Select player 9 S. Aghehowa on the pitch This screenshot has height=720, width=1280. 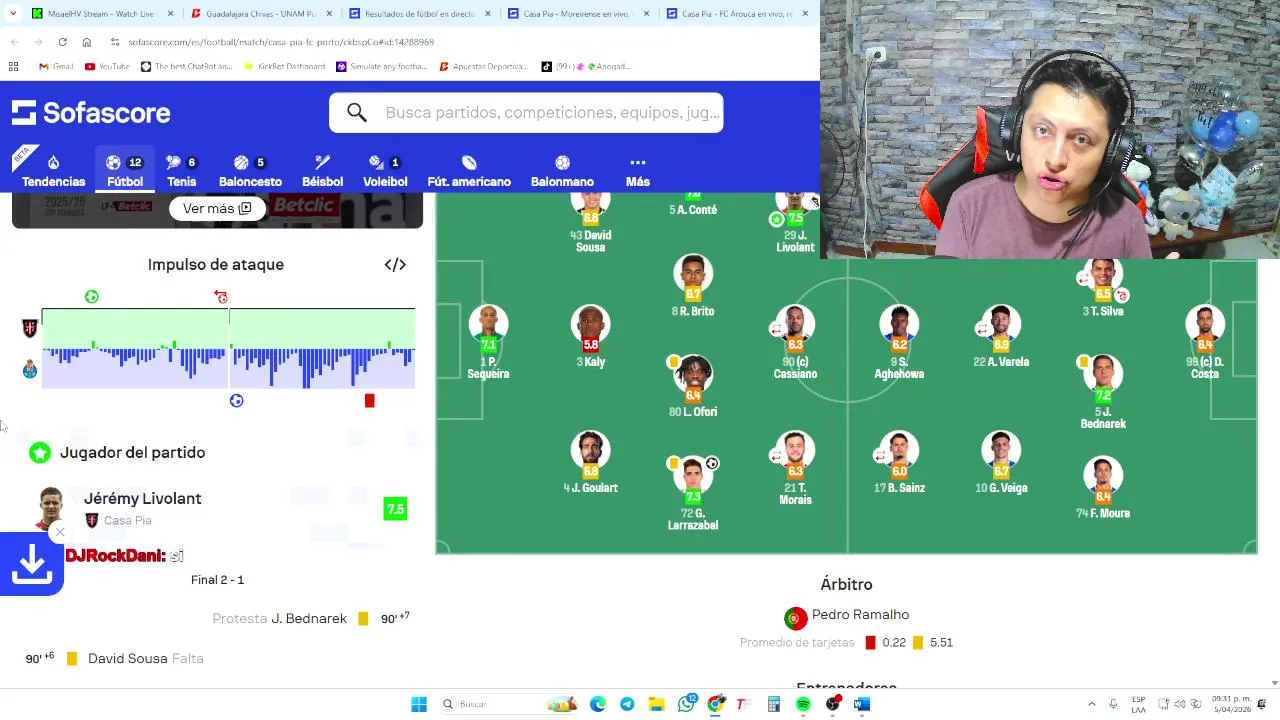(x=899, y=342)
